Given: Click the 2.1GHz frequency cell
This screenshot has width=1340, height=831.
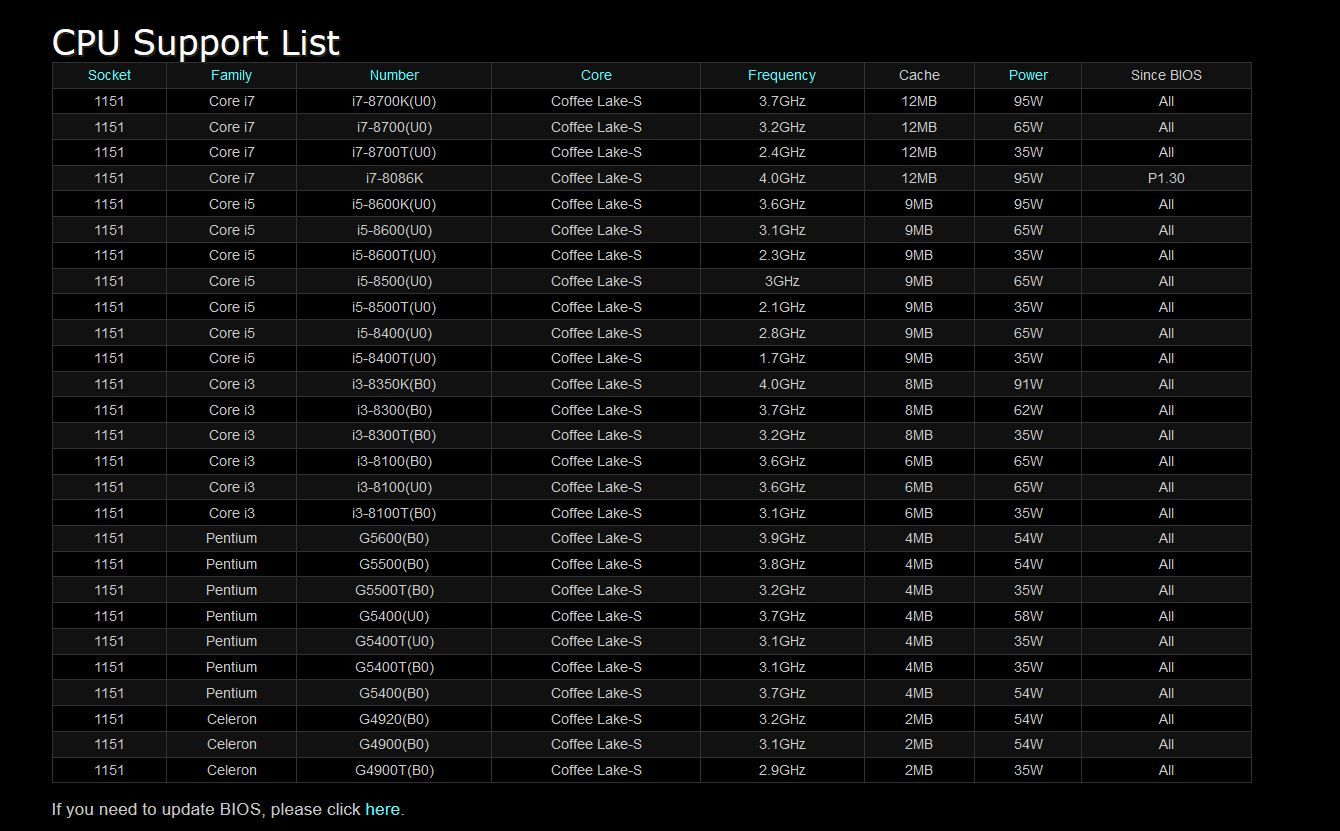Looking at the screenshot, I should pyautogui.click(x=782, y=307).
